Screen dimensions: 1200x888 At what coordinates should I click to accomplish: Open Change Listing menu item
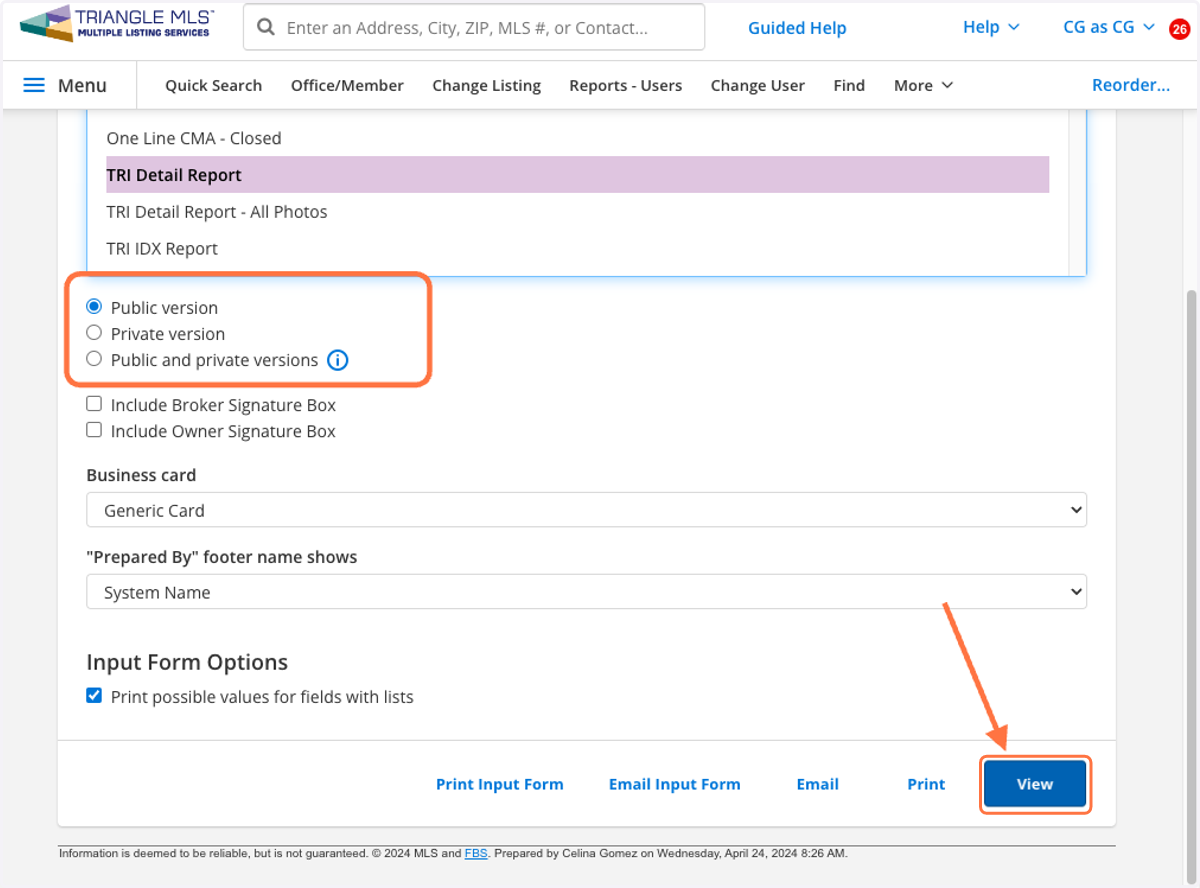tap(486, 85)
